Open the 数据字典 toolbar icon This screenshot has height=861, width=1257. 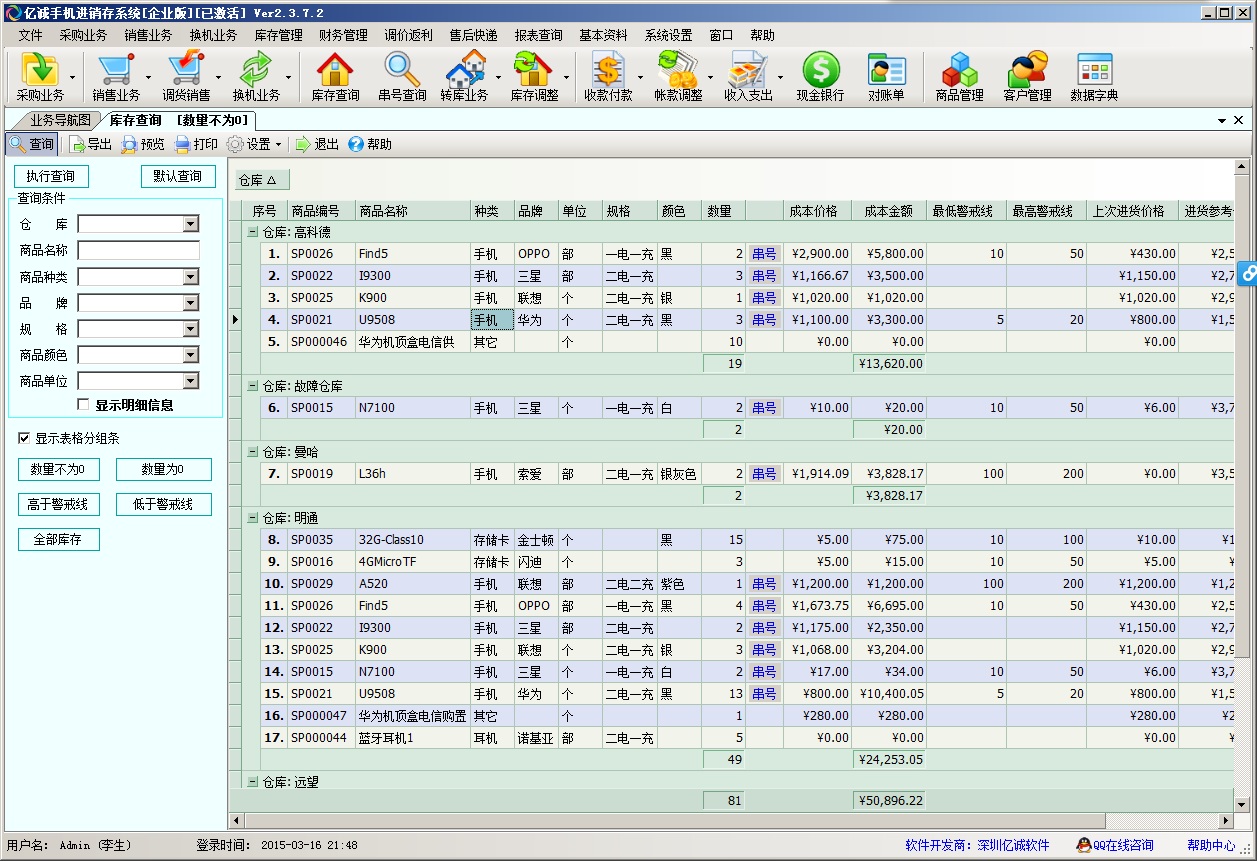pyautogui.click(x=1094, y=77)
